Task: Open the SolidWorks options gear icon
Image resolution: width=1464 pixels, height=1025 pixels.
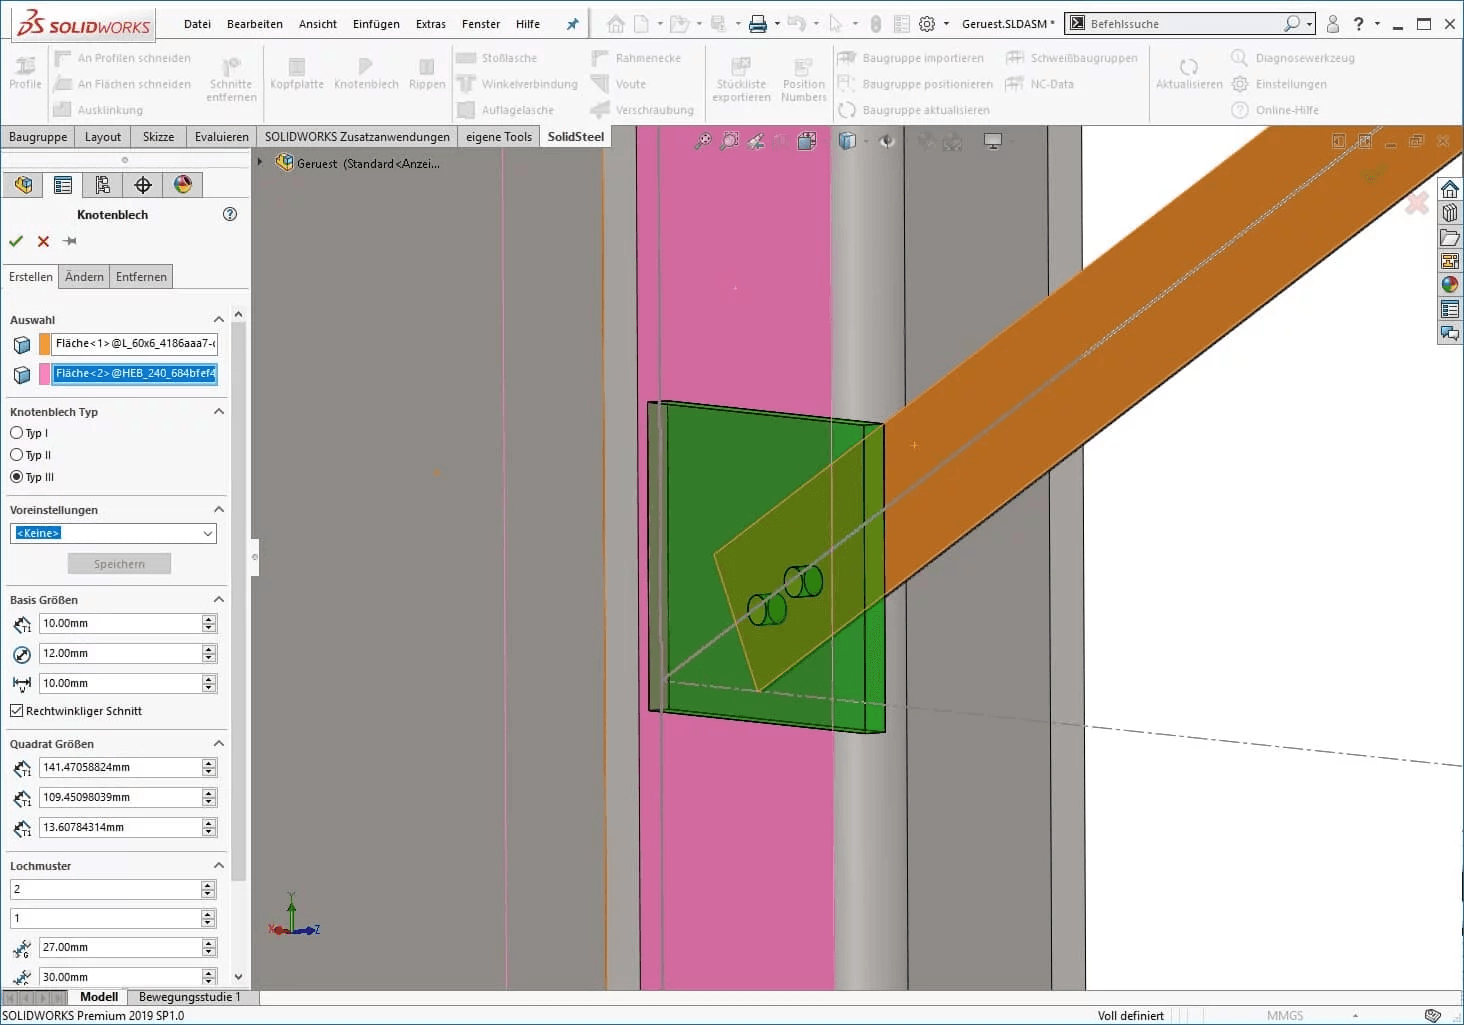Action: [927, 24]
